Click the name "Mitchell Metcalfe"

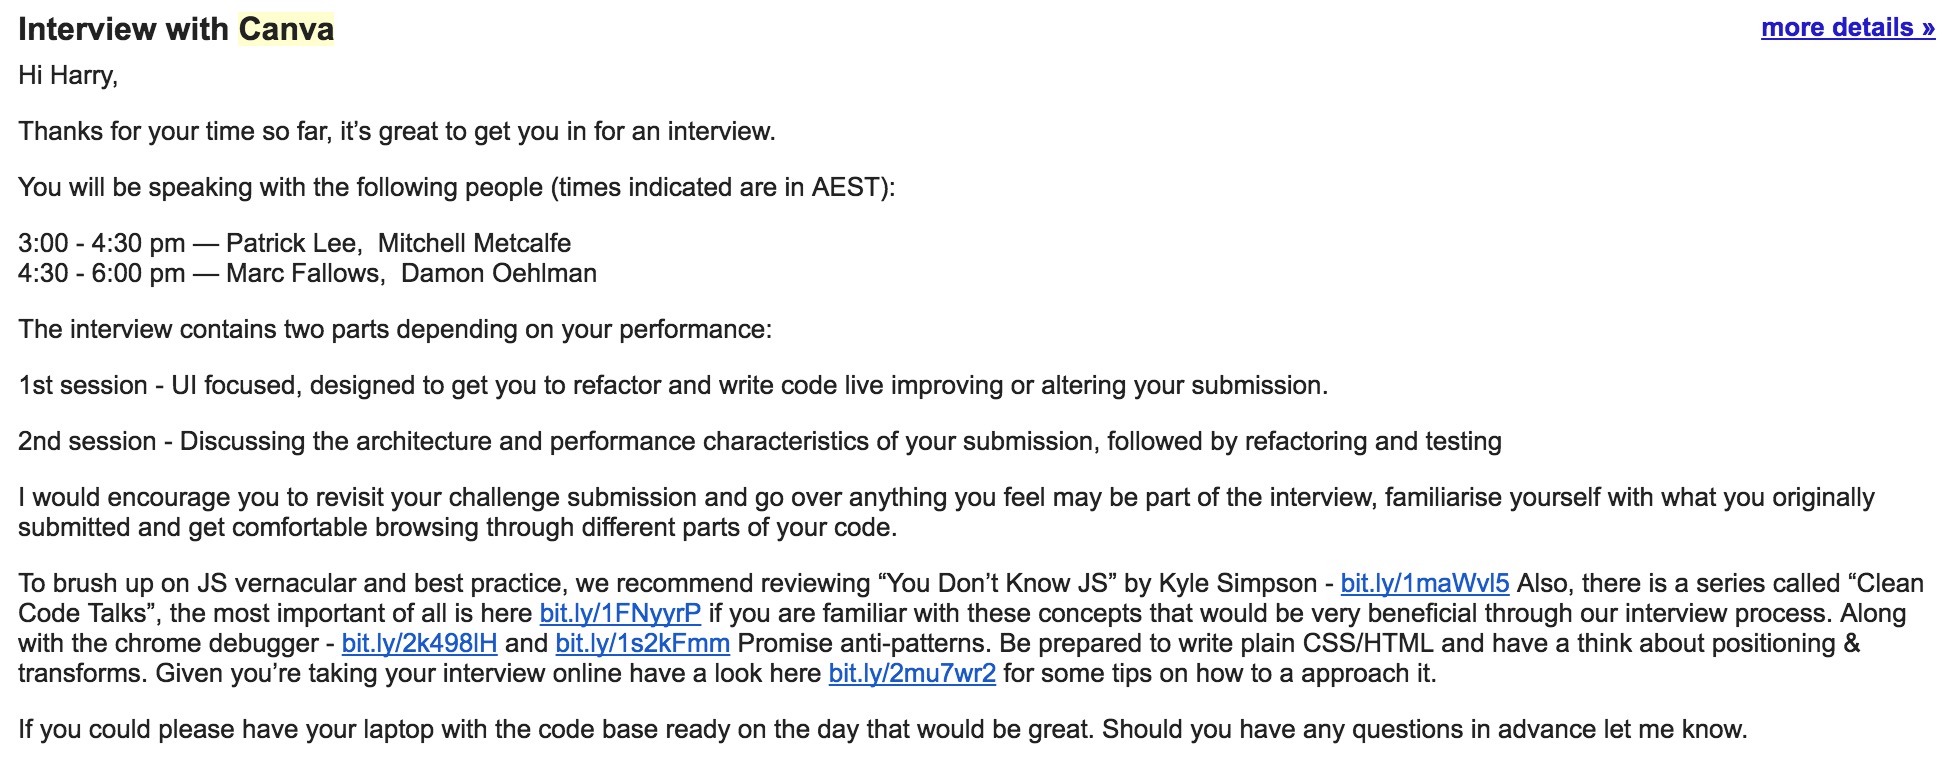pyautogui.click(x=474, y=244)
